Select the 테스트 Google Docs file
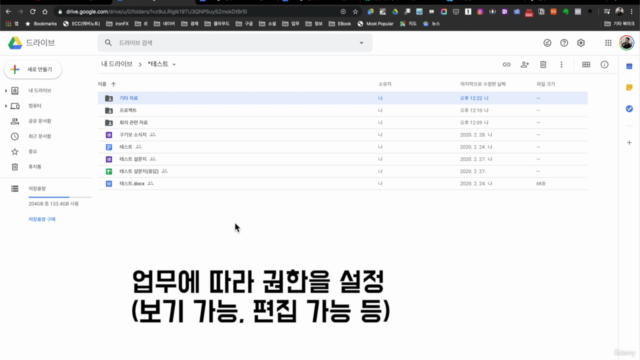640x360 pixels. (342, 147)
